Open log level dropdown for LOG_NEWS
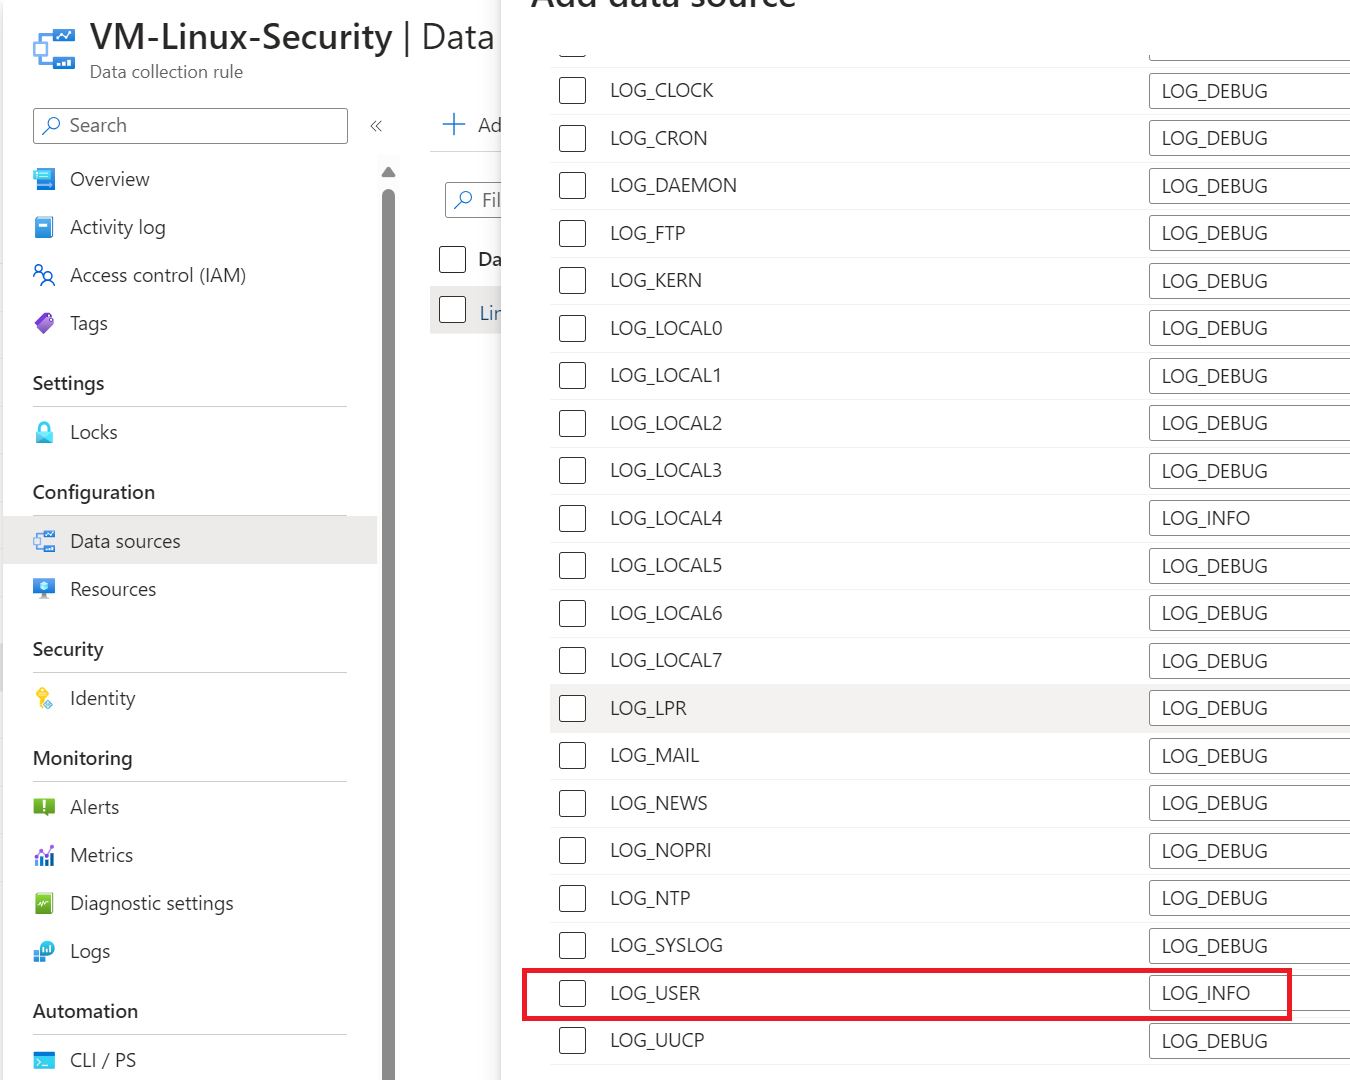This screenshot has height=1080, width=1350. pyautogui.click(x=1249, y=803)
